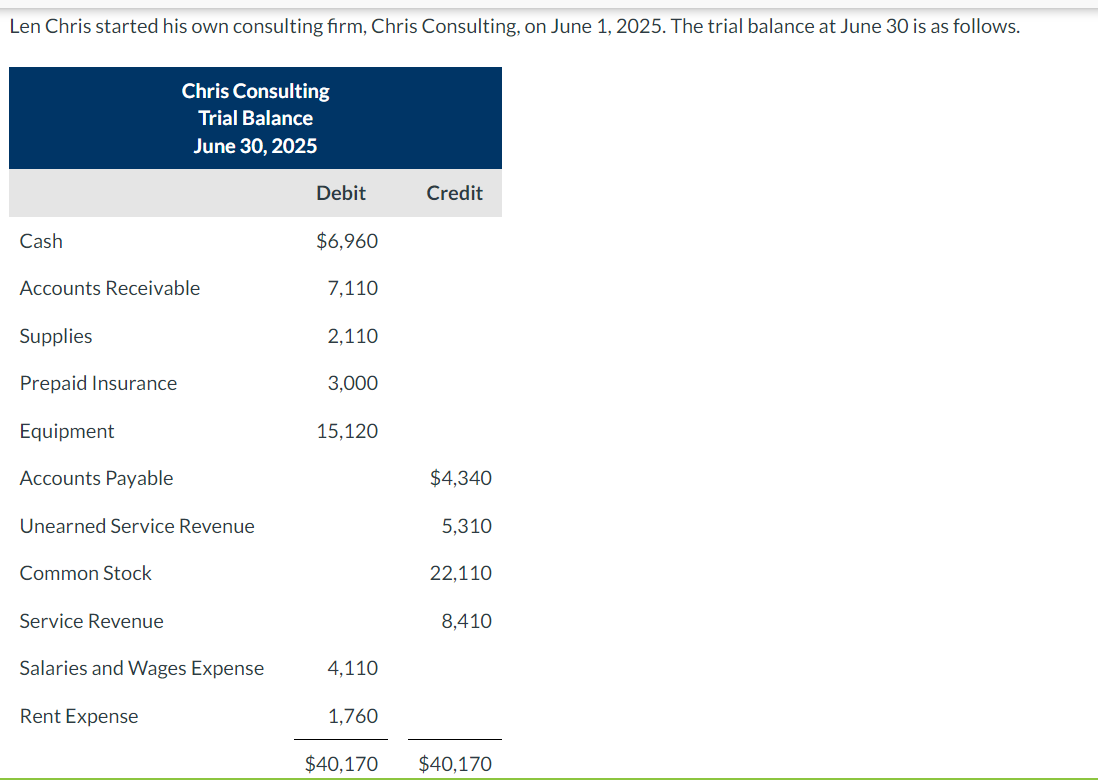The image size is (1098, 780).
Task: Select the Unearned Service Revenue label
Action: click(x=137, y=526)
